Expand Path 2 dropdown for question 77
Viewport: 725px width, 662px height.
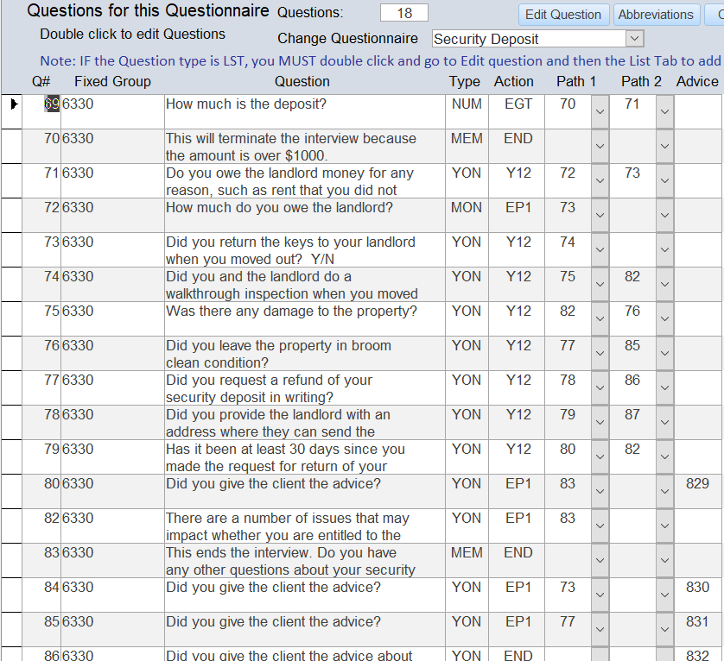(665, 389)
